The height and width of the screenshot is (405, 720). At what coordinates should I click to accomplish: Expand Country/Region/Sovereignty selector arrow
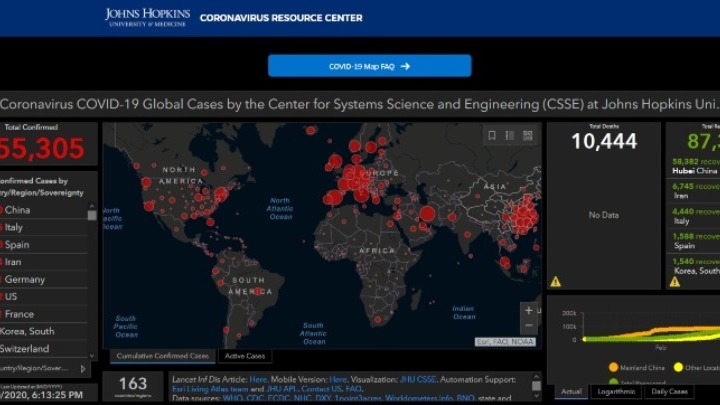point(83,369)
